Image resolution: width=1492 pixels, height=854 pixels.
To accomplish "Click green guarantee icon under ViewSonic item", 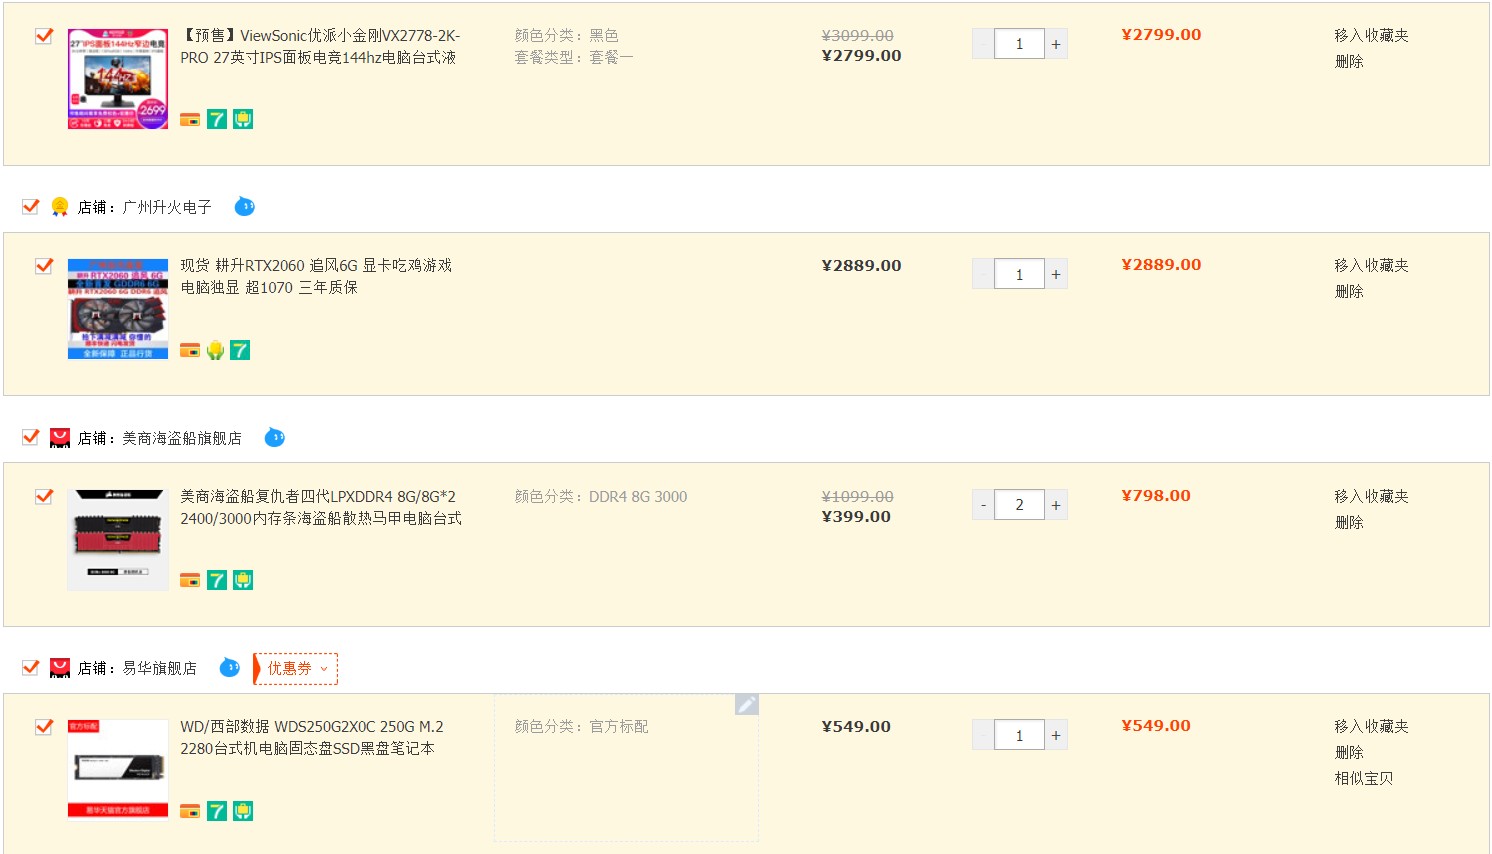I will 243,120.
